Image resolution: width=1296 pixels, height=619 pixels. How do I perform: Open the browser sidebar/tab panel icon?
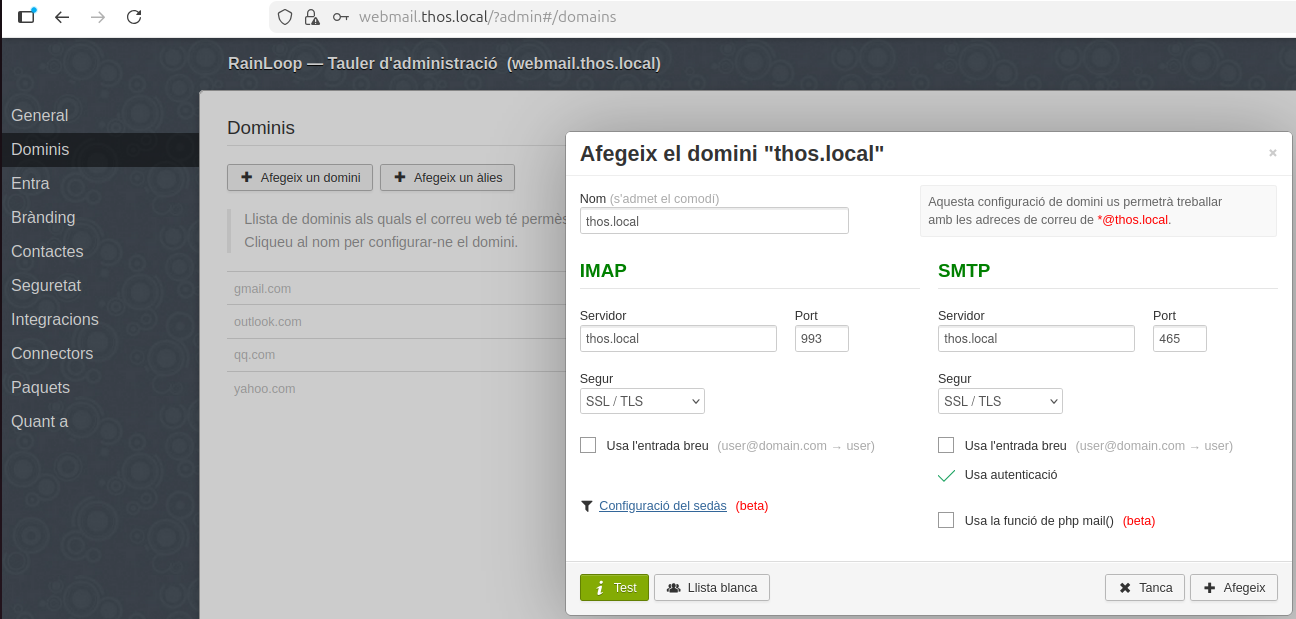pyautogui.click(x=27, y=16)
